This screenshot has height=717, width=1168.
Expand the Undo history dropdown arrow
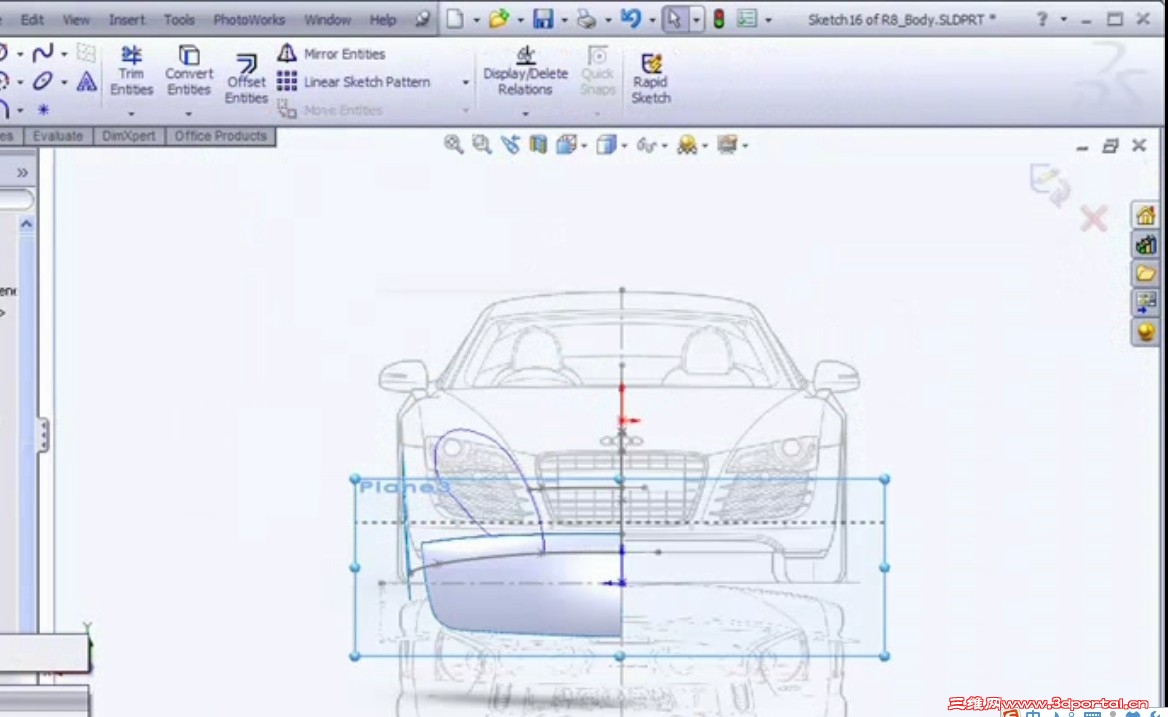[652, 20]
